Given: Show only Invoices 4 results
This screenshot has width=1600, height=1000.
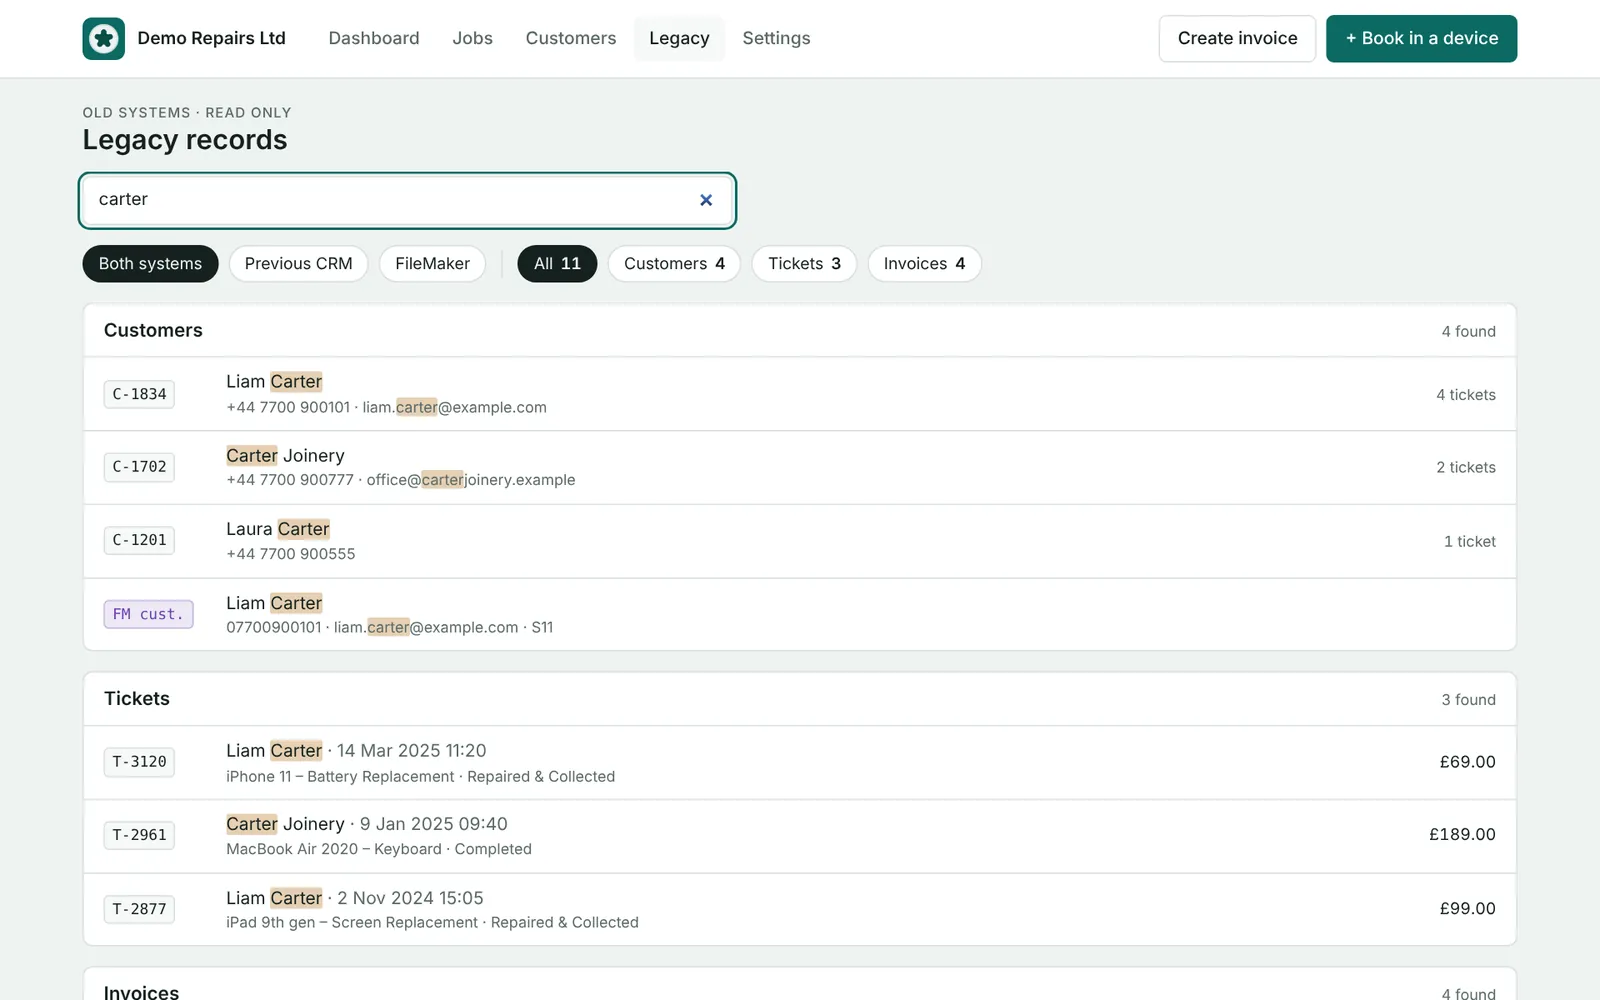Looking at the screenshot, I should pos(924,264).
